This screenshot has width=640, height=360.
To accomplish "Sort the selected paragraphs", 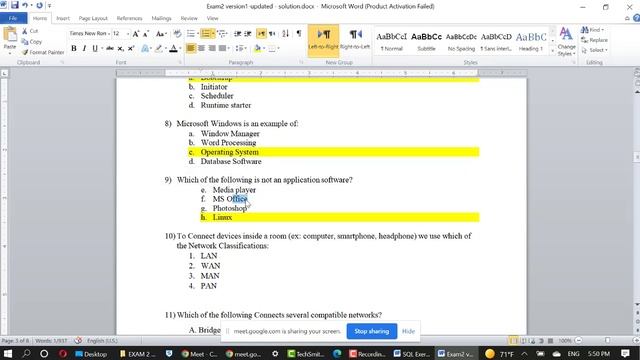I will pyautogui.click(x=285, y=34).
